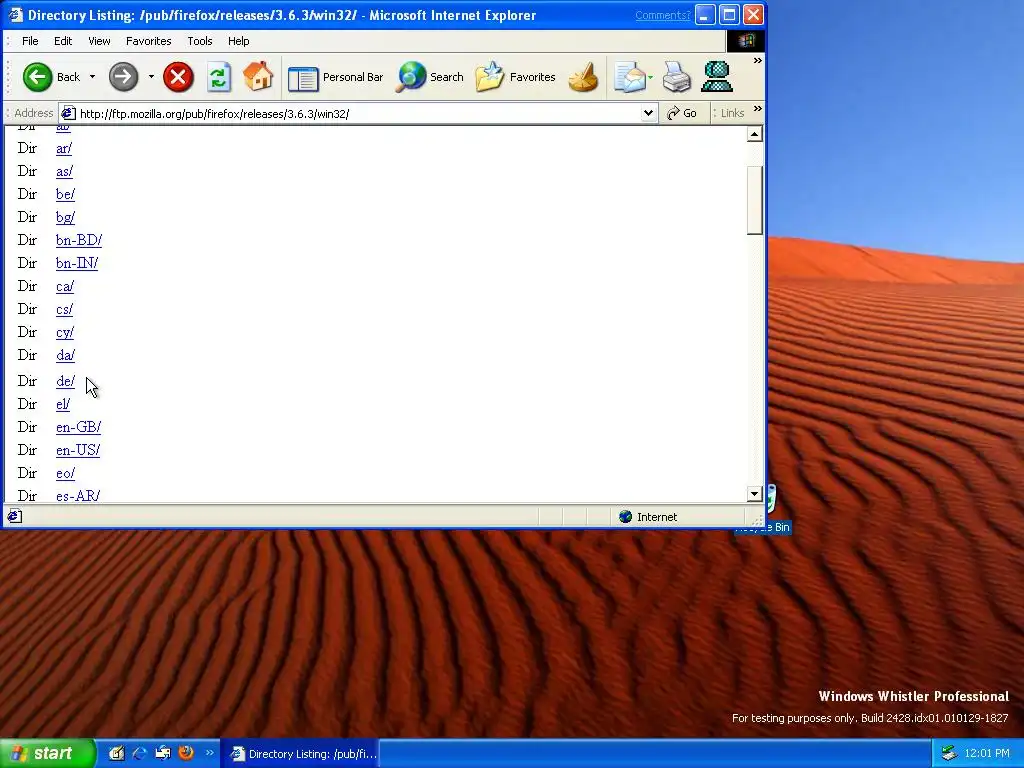The width and height of the screenshot is (1024, 768).
Task: Go back with the green Back arrow
Action: [x=38, y=77]
